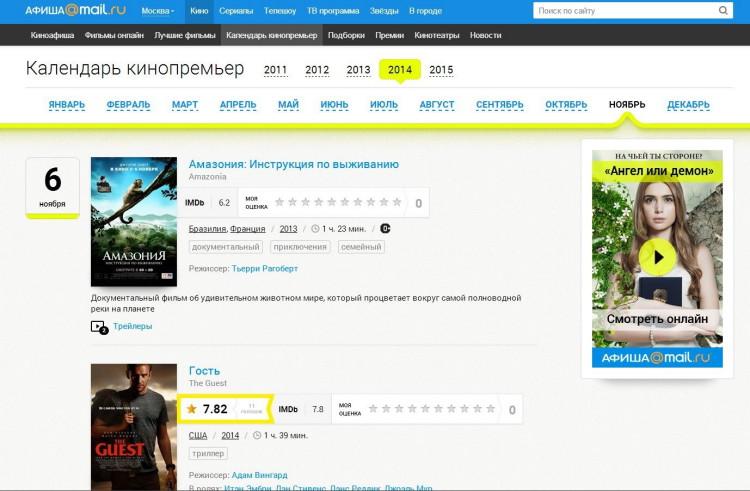Viewport: 750px width, 491px height.
Task: Give Гость a ten-star rating
Action: [x=490, y=409]
